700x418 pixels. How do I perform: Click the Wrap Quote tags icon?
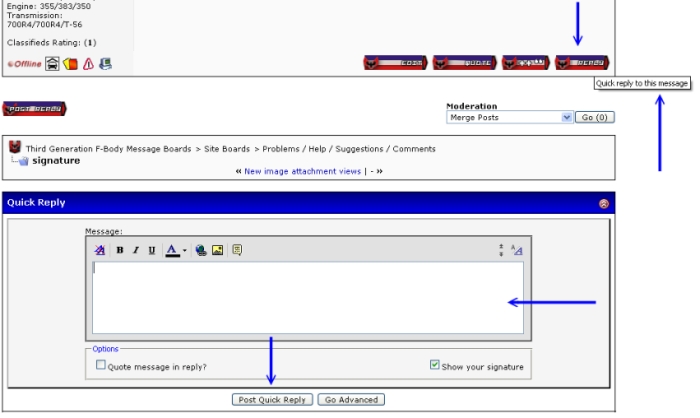tap(237, 251)
